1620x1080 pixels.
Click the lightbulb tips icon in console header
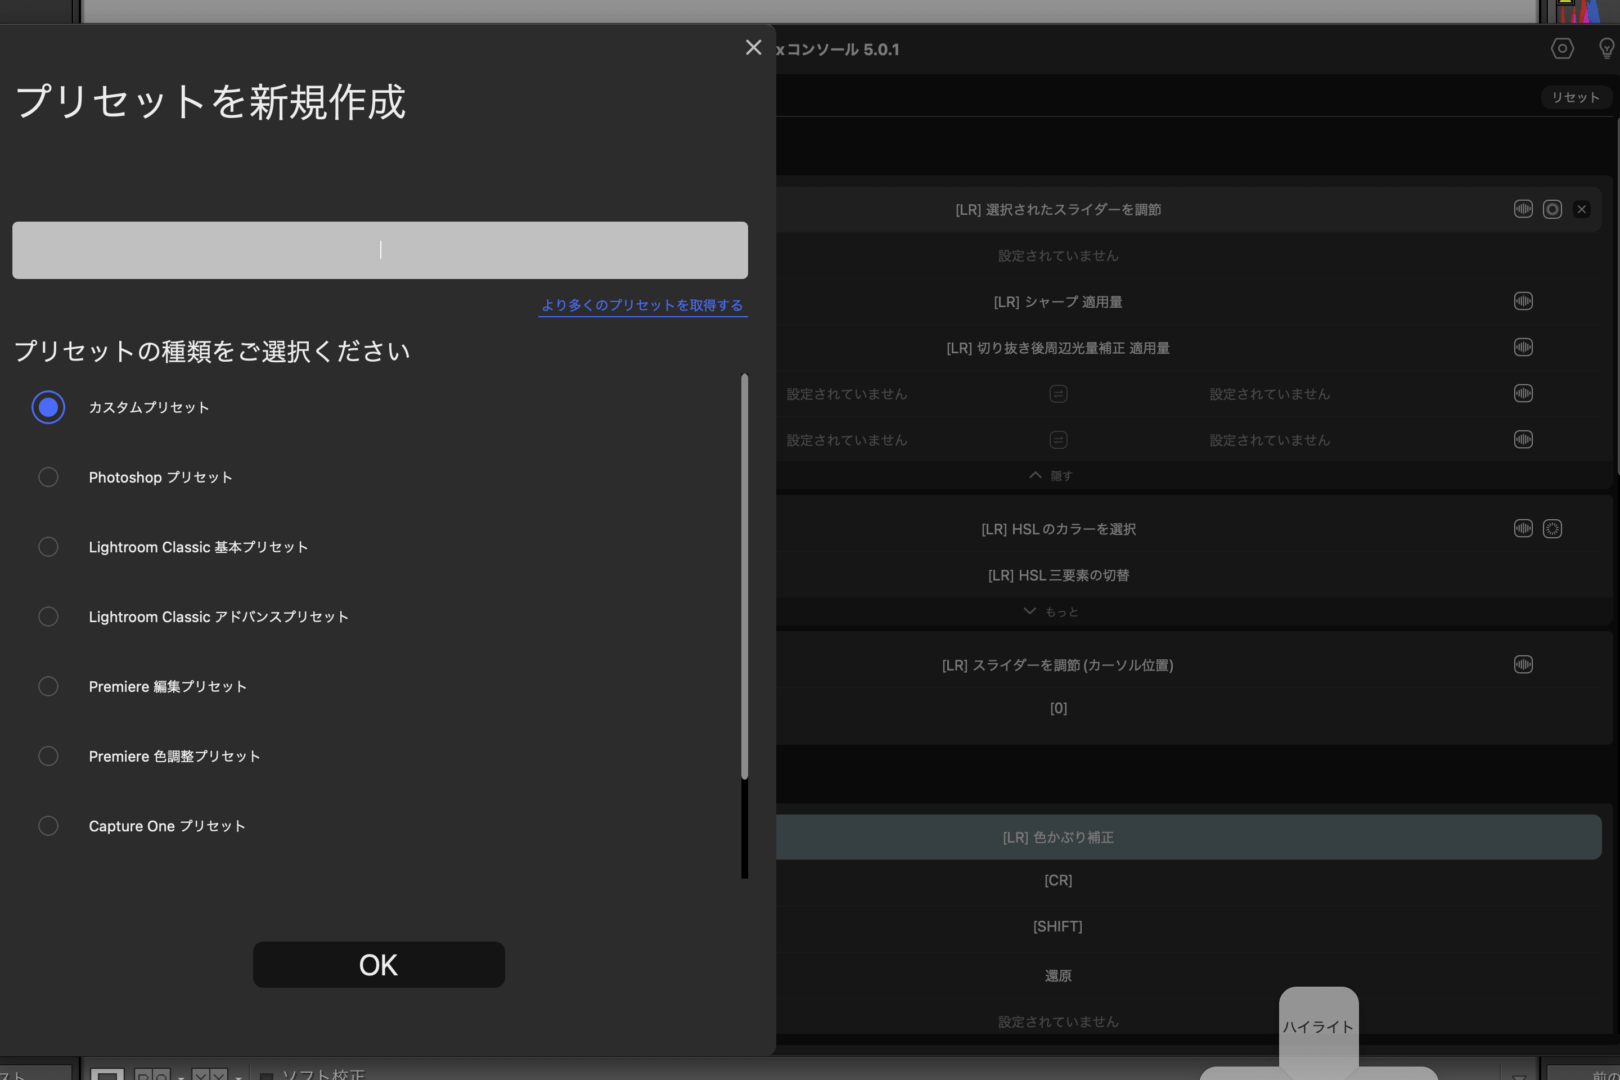point(1607,48)
